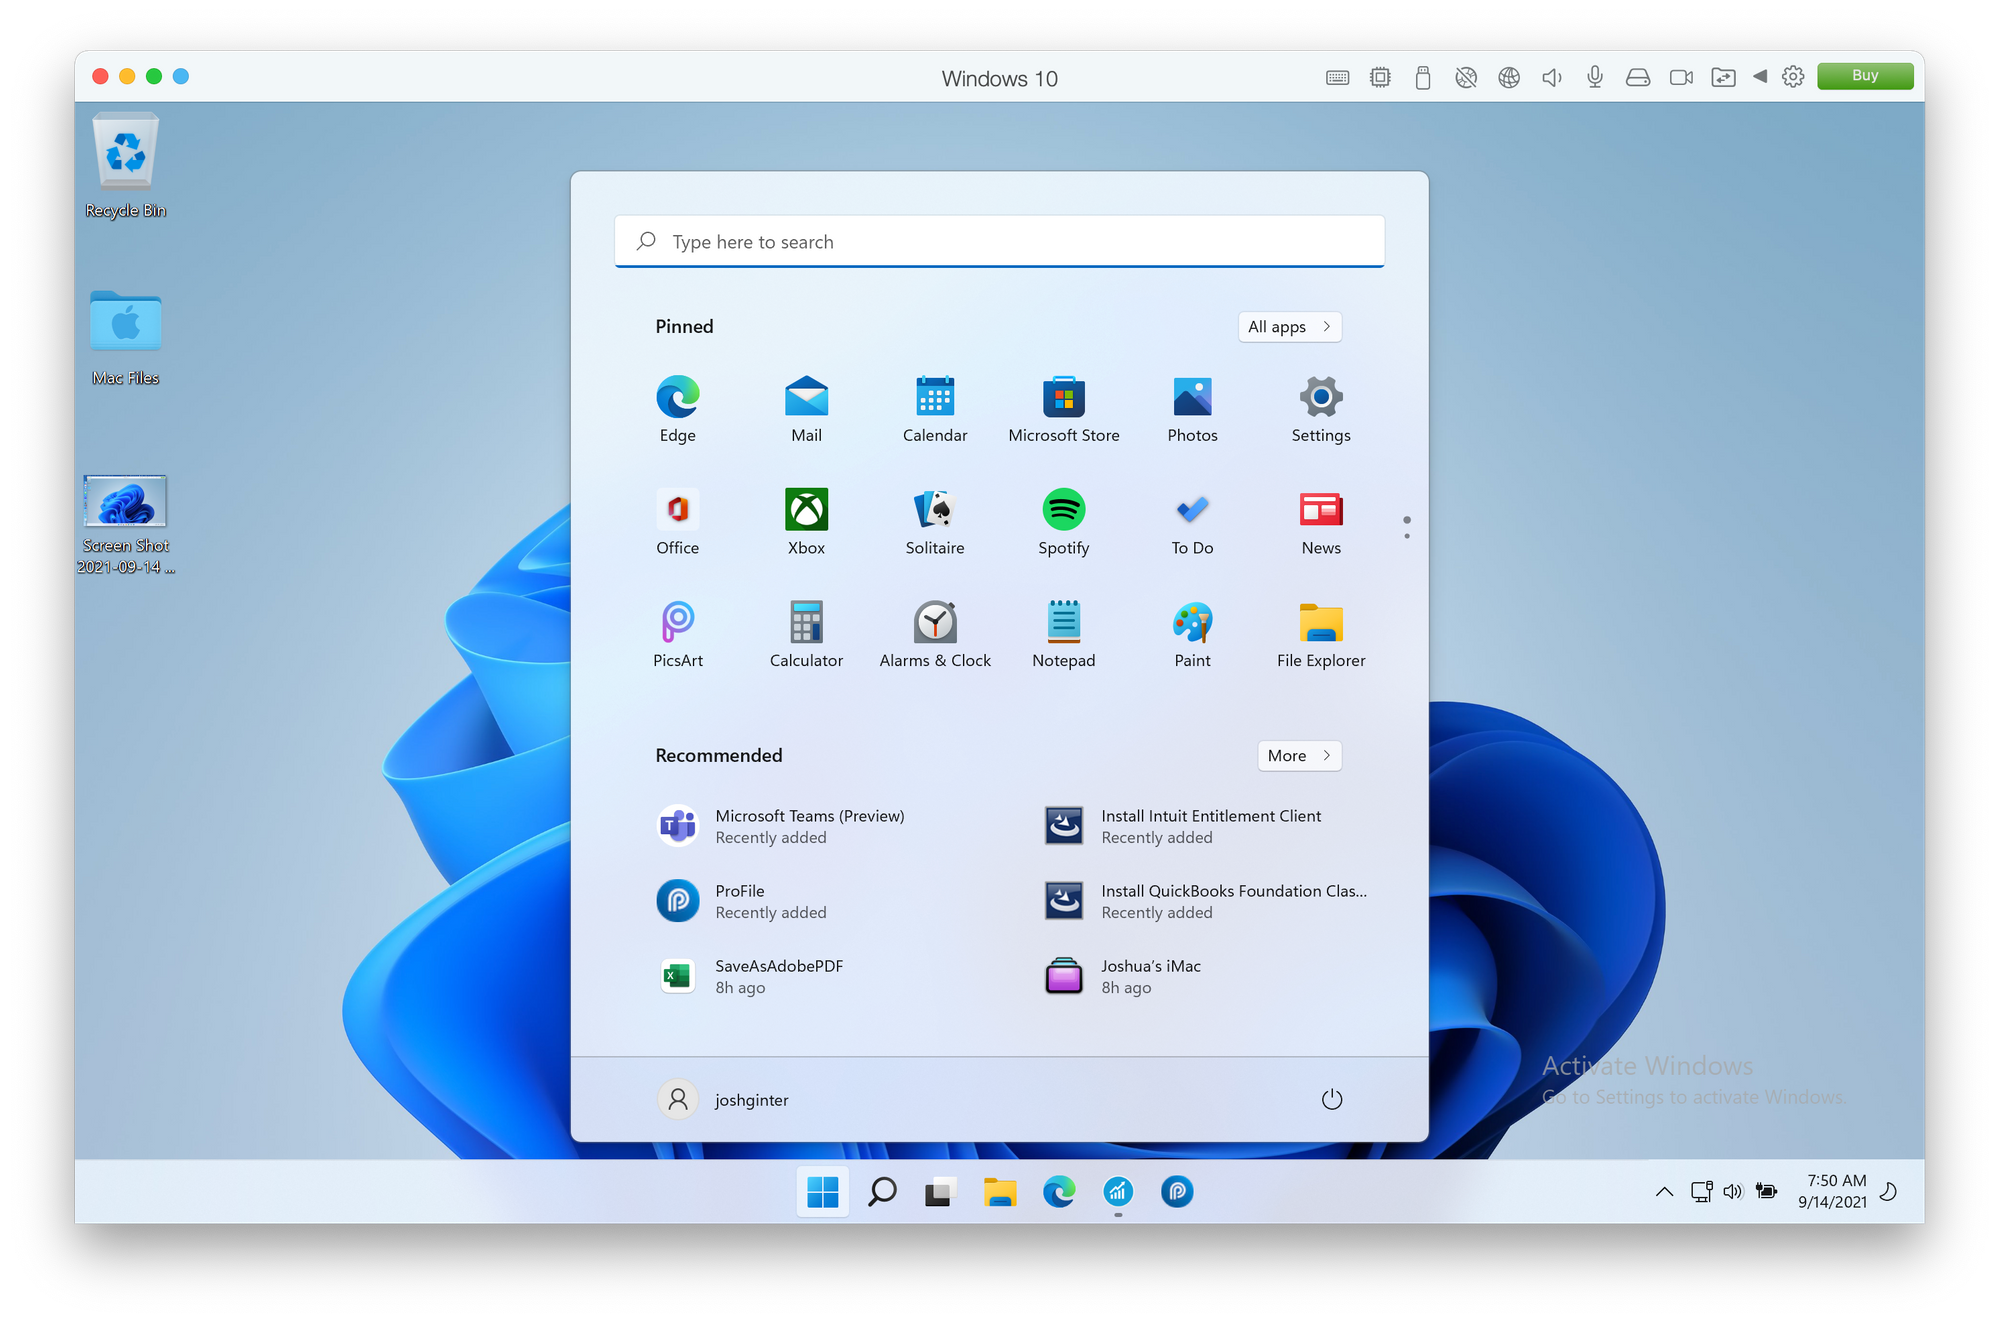The image size is (2000, 1323).
Task: Click the Type here to search field
Action: pyautogui.click(x=999, y=241)
